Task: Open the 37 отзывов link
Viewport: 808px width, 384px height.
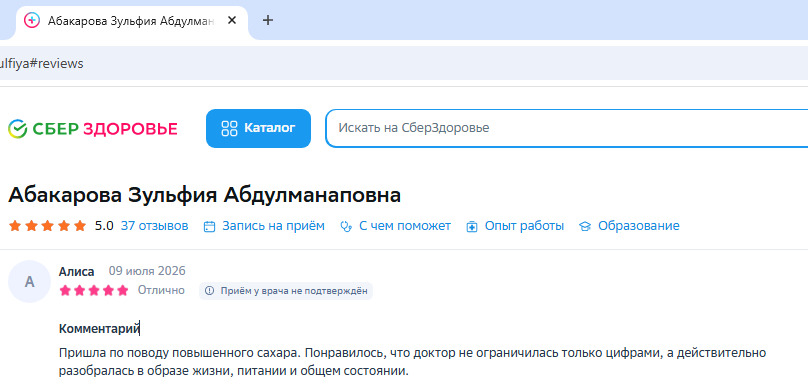Action: click(155, 226)
